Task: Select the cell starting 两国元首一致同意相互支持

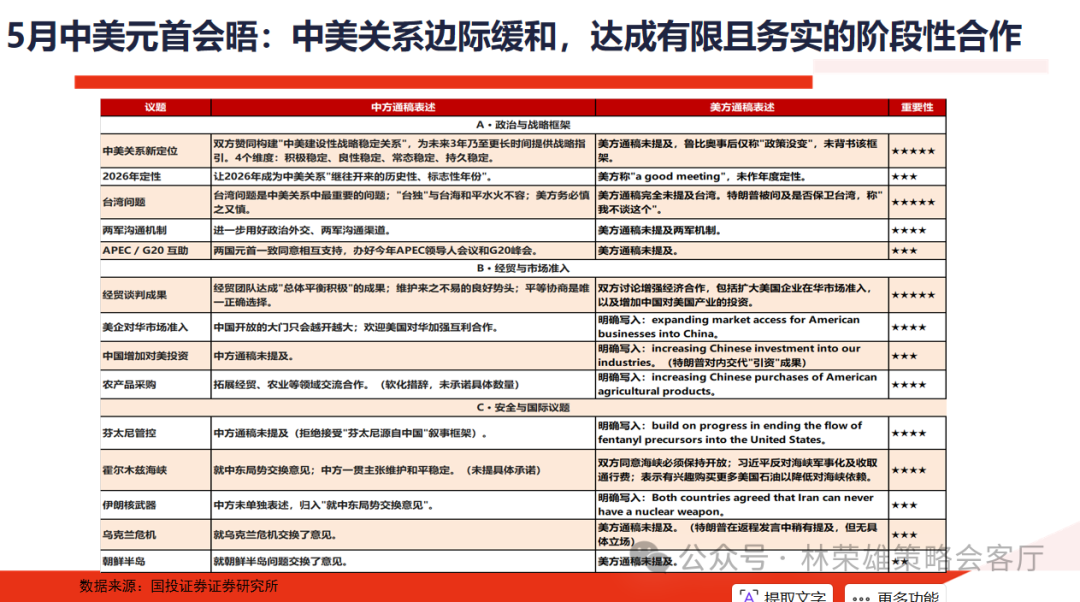Action: click(403, 250)
